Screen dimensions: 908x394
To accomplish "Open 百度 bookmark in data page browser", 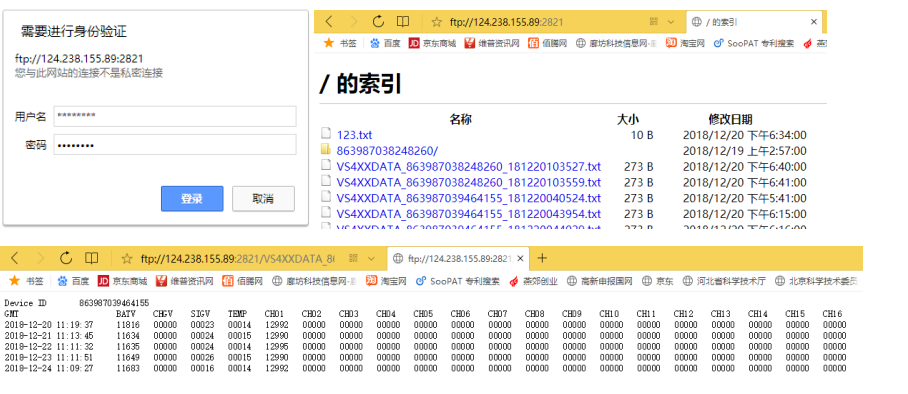I will point(74,281).
